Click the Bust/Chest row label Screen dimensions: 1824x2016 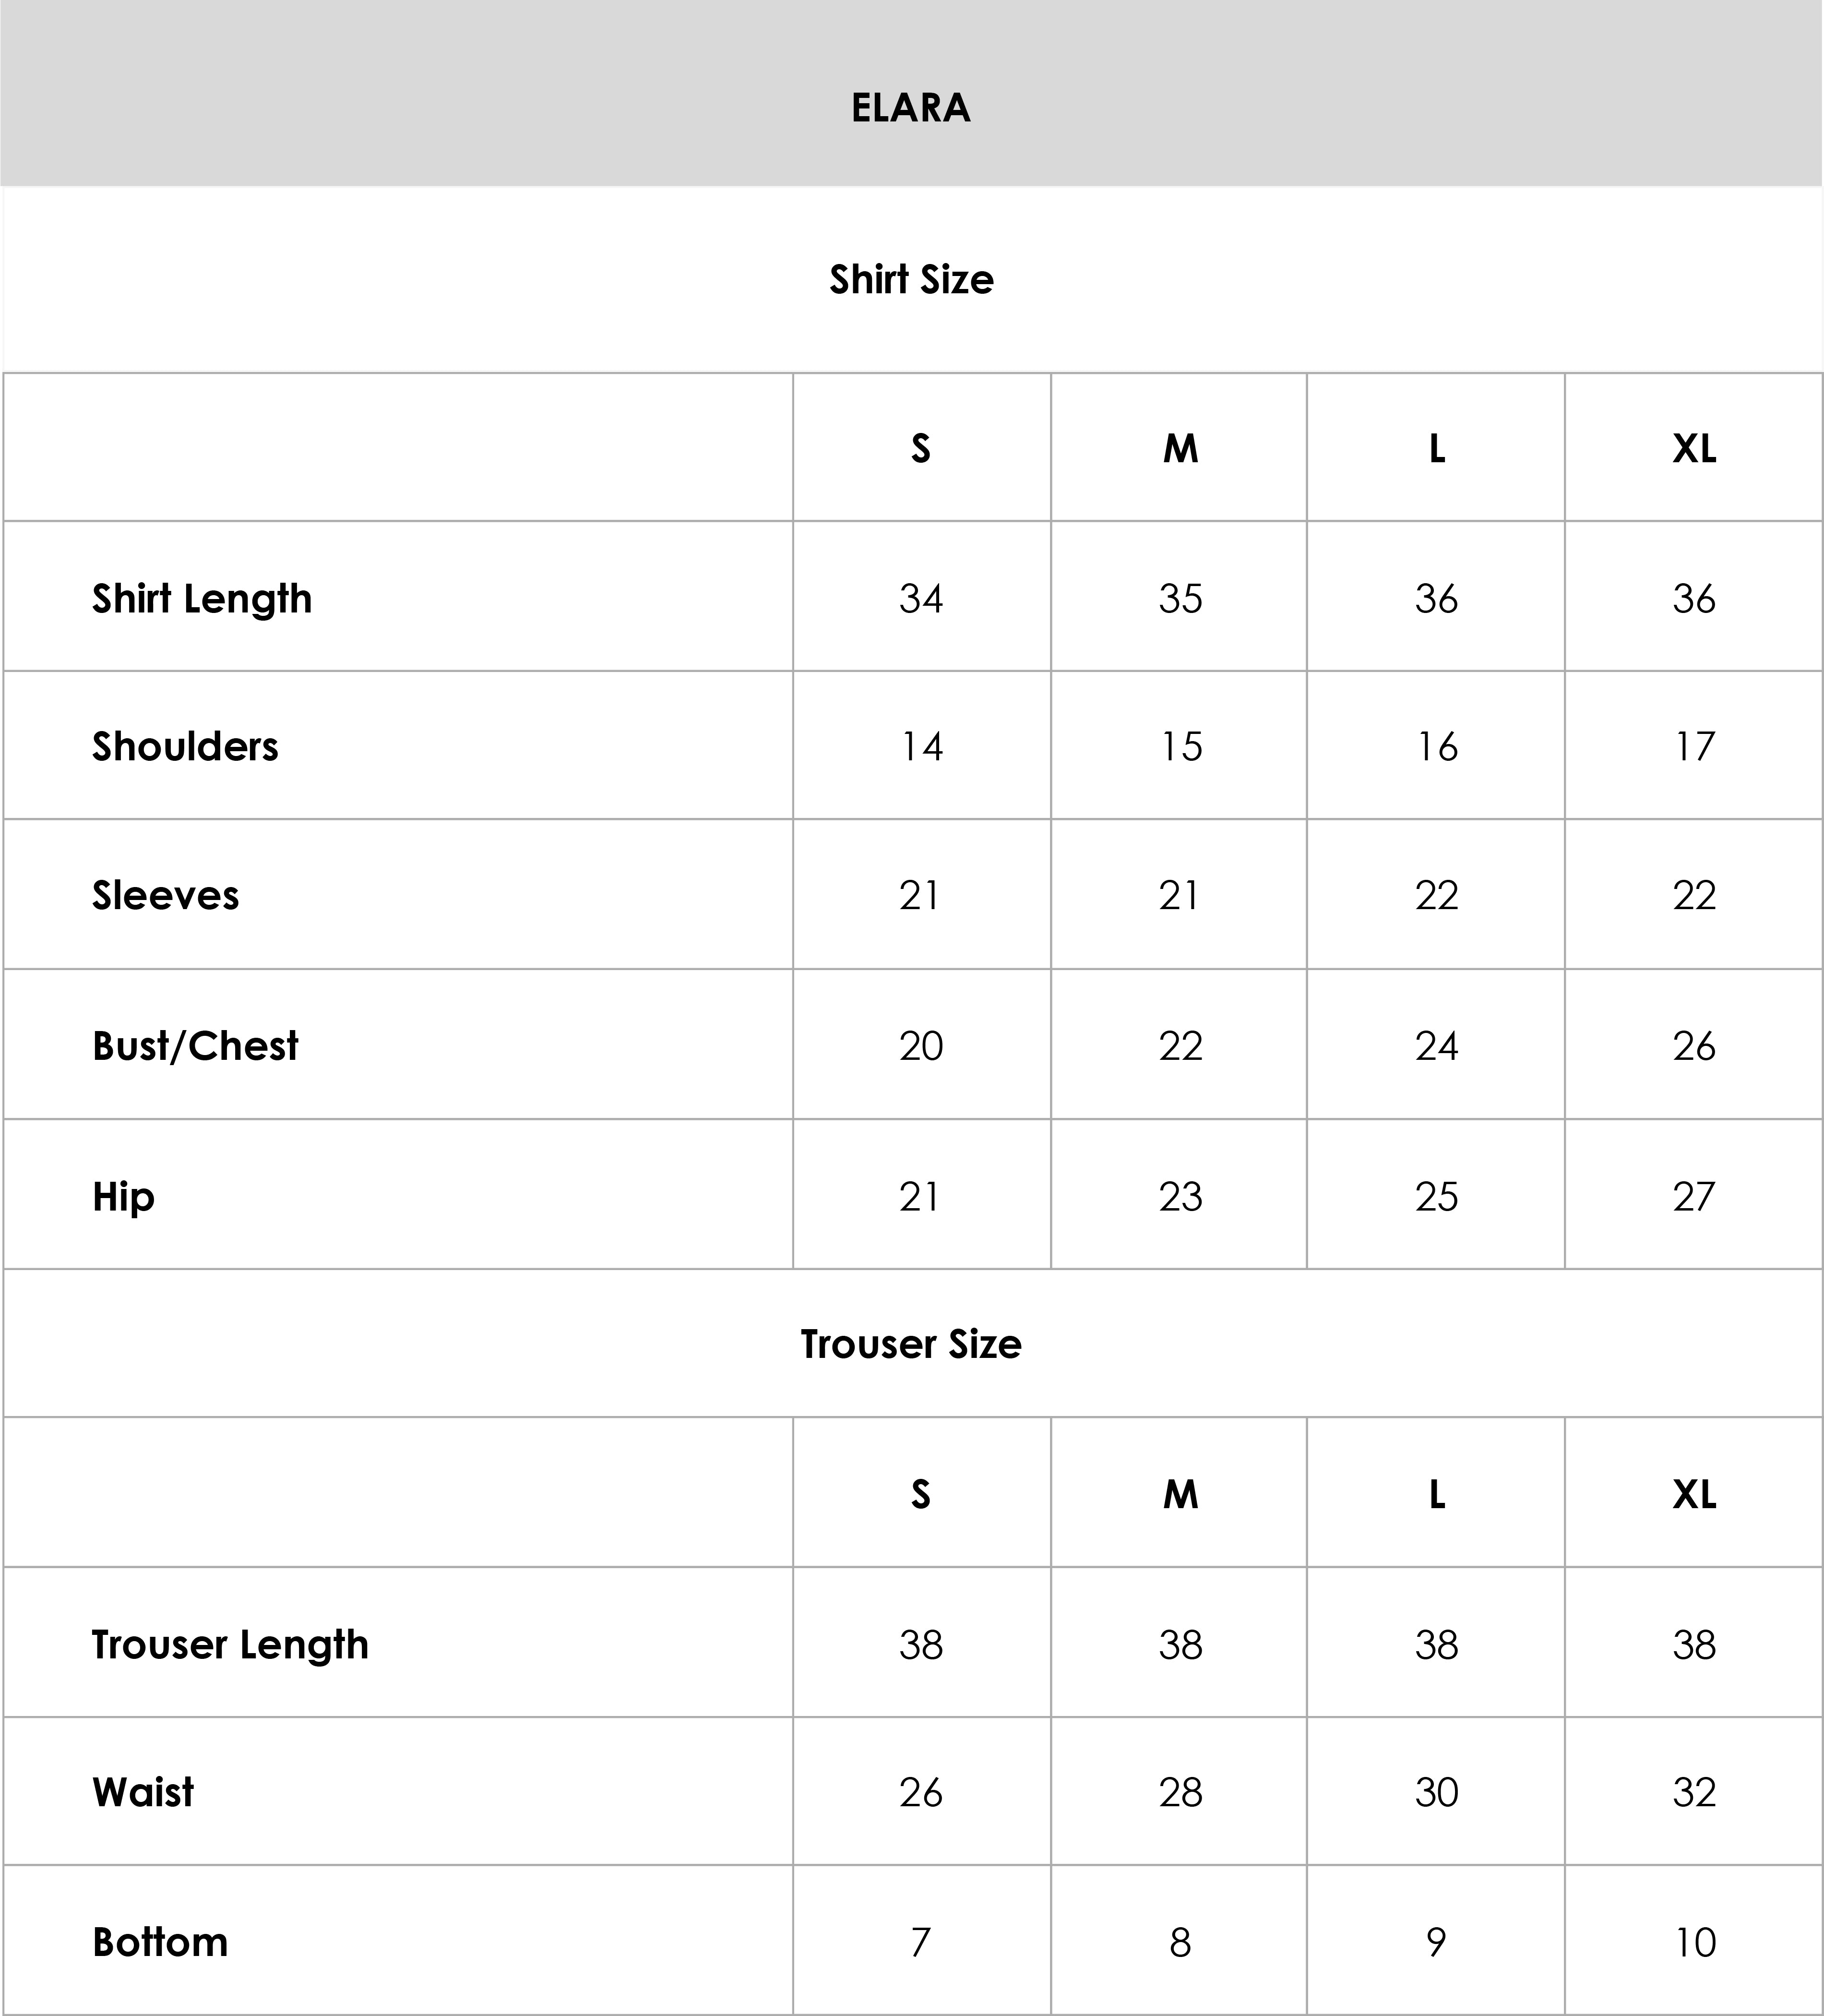click(195, 1046)
